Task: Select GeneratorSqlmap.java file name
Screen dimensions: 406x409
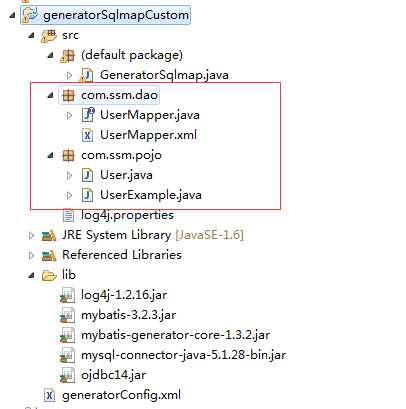Action: pyautogui.click(x=164, y=75)
